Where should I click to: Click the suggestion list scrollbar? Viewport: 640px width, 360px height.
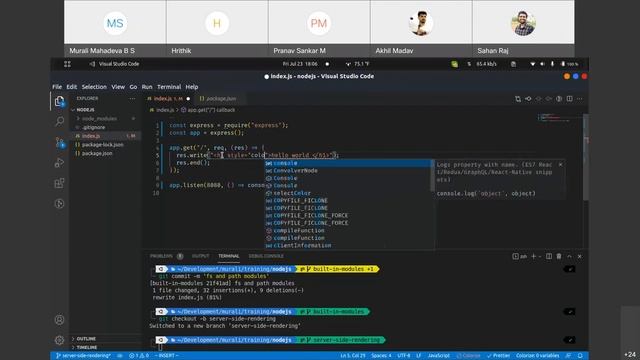click(432, 176)
